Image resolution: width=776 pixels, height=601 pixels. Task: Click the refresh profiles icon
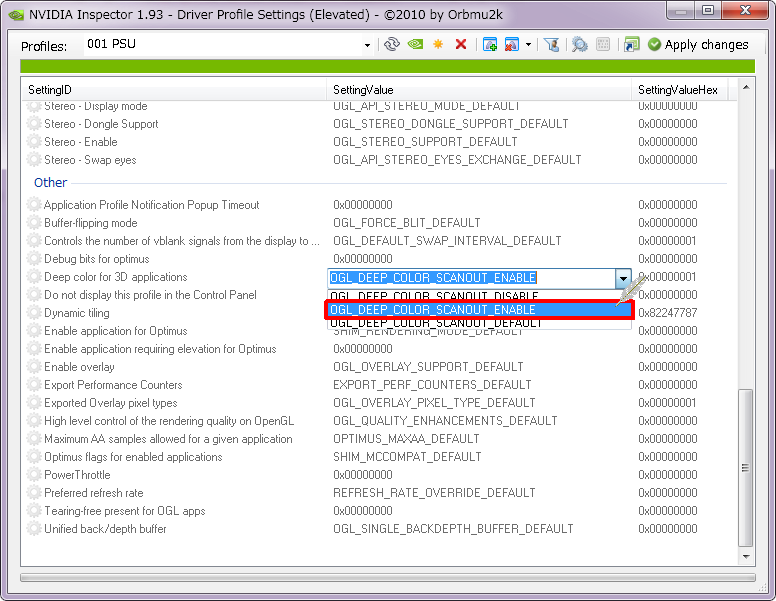(391, 45)
